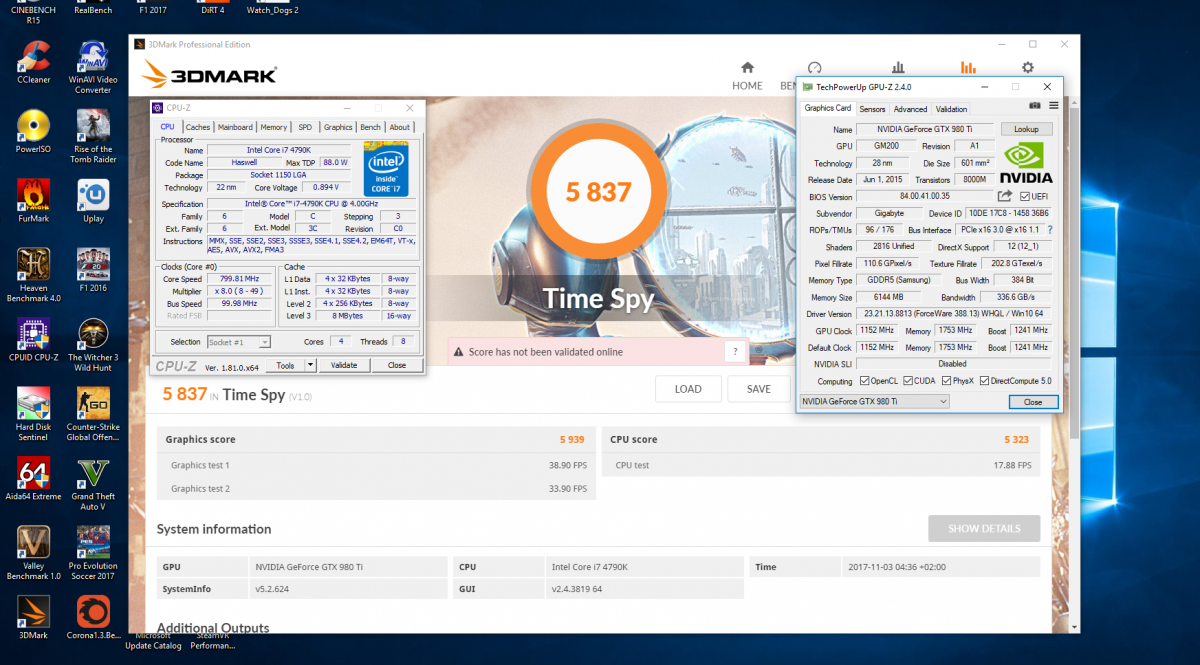Click the Tools button in CPU-Z
Image resolution: width=1200 pixels, height=665 pixels.
click(x=286, y=365)
